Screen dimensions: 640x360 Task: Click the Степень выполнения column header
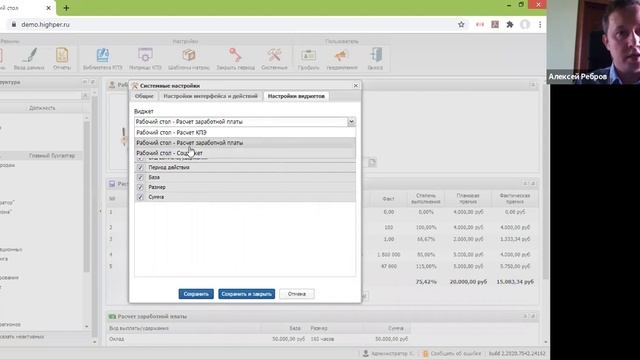tap(426, 199)
